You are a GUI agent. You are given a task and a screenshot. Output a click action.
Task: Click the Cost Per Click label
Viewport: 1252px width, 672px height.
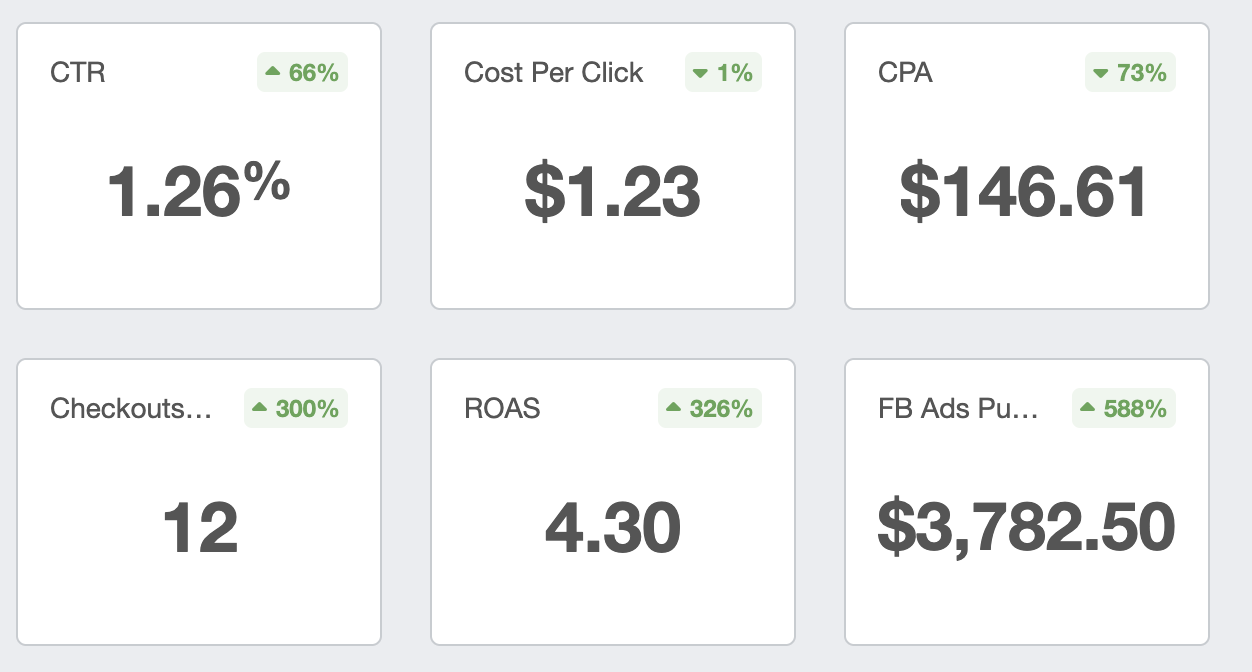click(x=554, y=73)
